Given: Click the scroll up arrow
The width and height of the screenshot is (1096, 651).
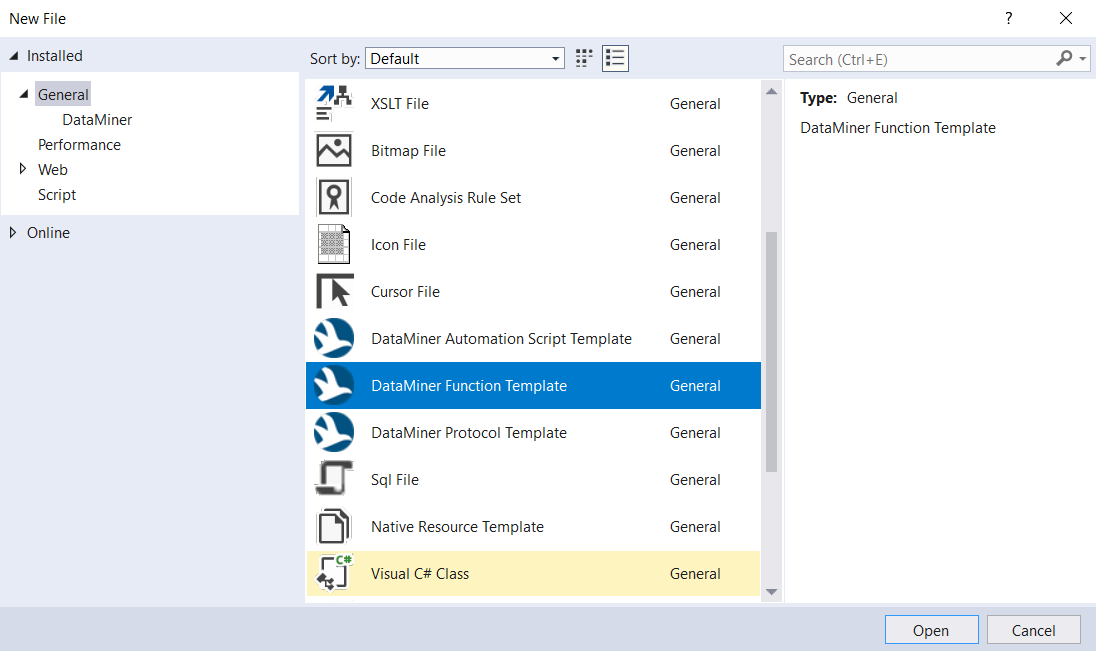Looking at the screenshot, I should [x=771, y=92].
